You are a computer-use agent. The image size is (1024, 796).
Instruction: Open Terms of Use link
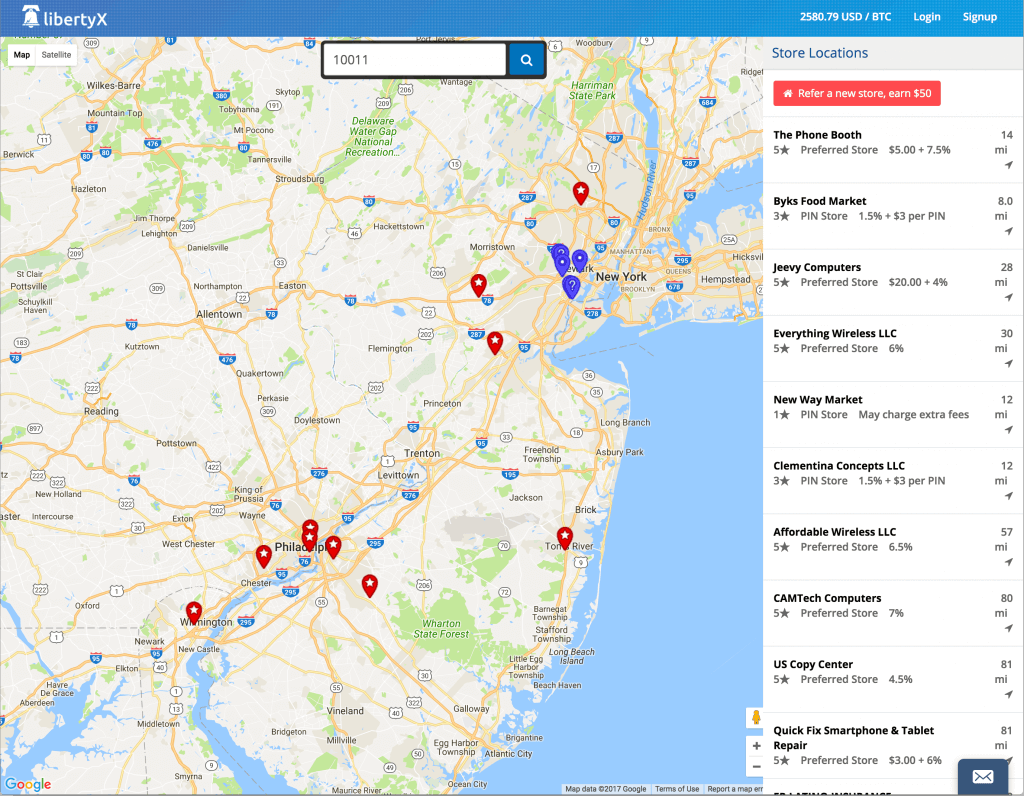tap(677, 789)
